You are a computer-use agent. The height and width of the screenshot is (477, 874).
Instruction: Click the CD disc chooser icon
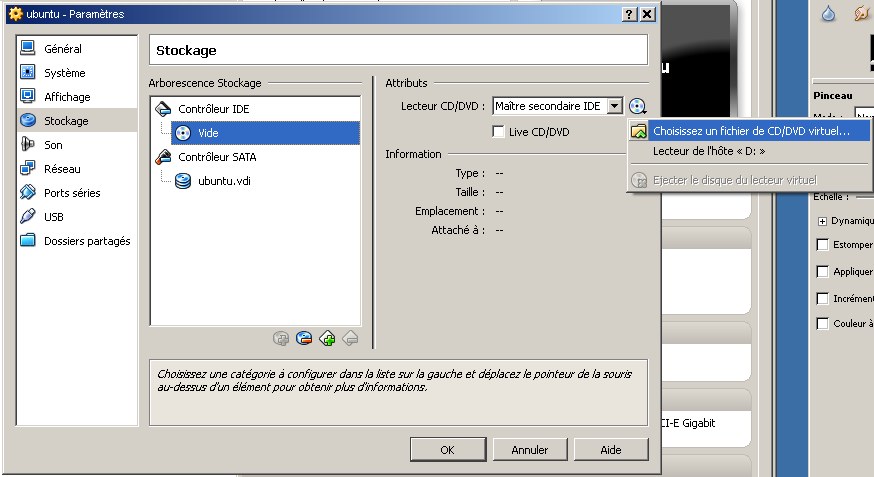pos(637,106)
